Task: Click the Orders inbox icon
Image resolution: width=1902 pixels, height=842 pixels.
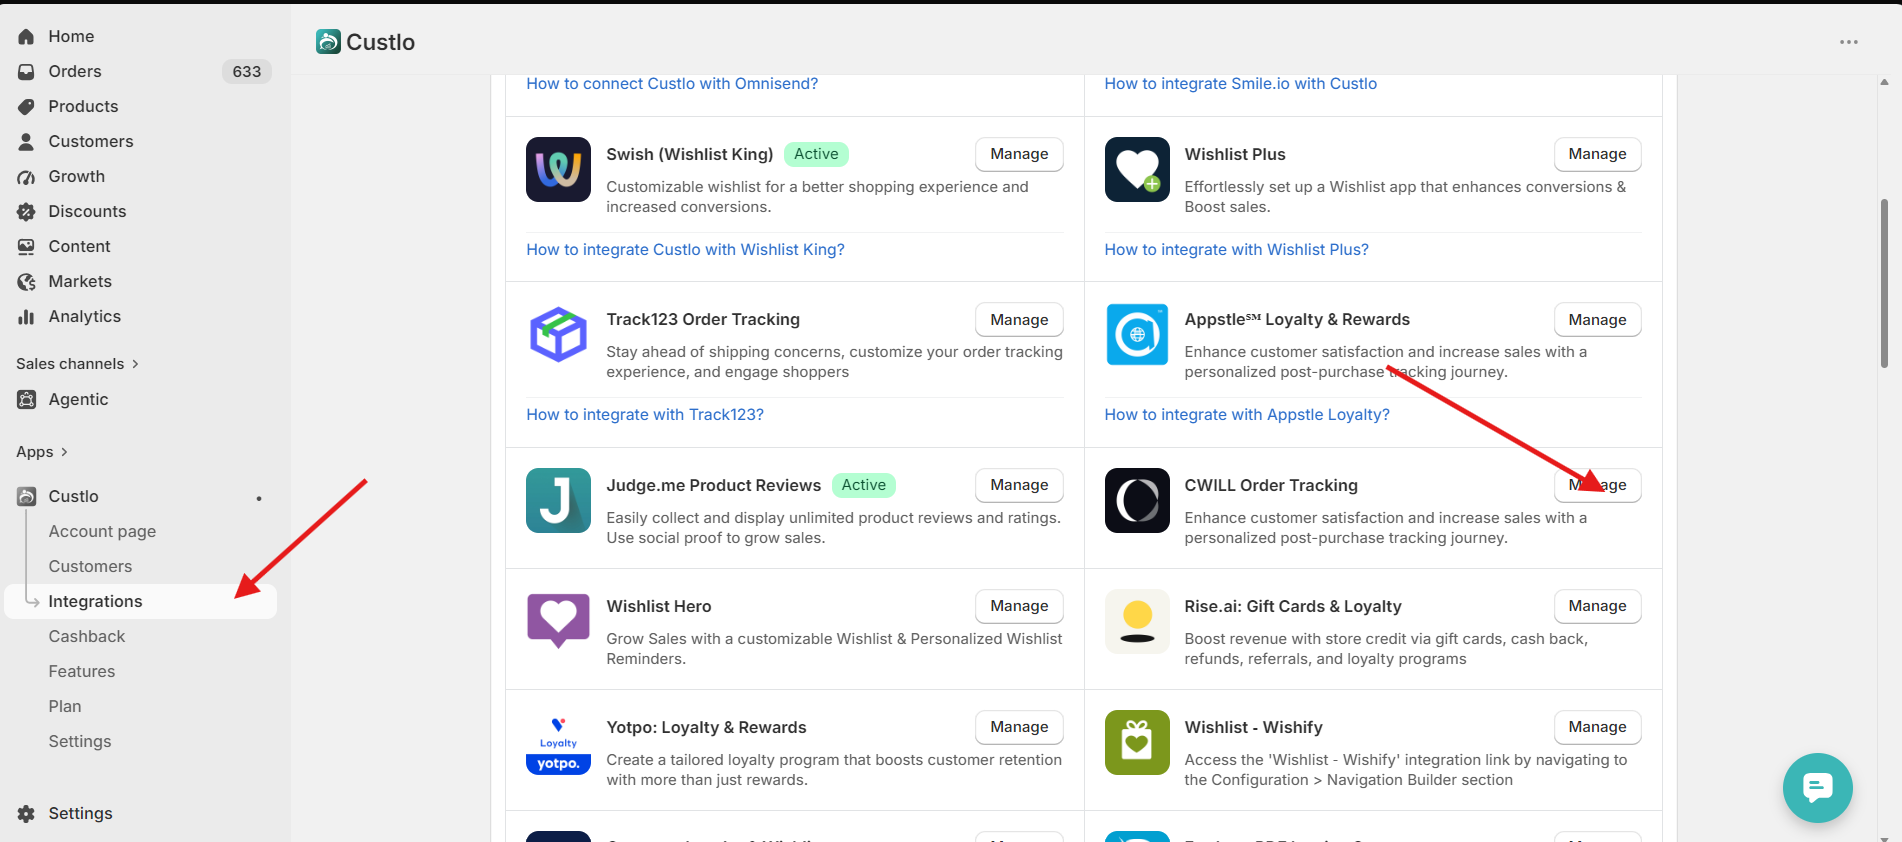Action: point(26,72)
